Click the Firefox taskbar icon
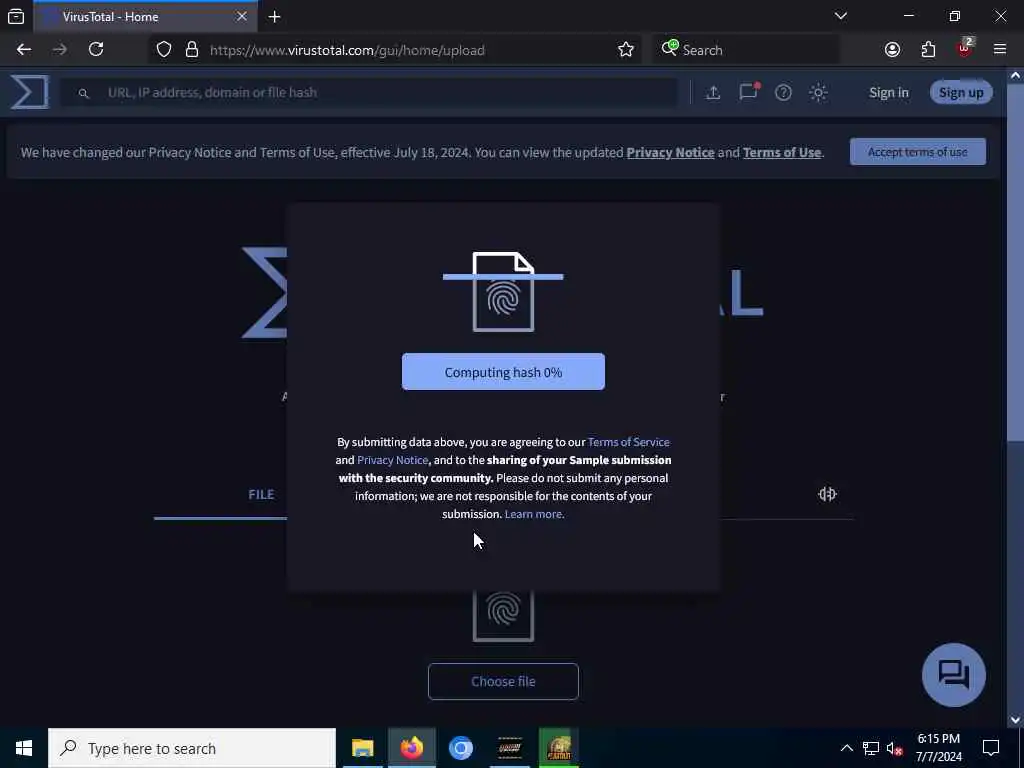The width and height of the screenshot is (1024, 768). pyautogui.click(x=411, y=748)
